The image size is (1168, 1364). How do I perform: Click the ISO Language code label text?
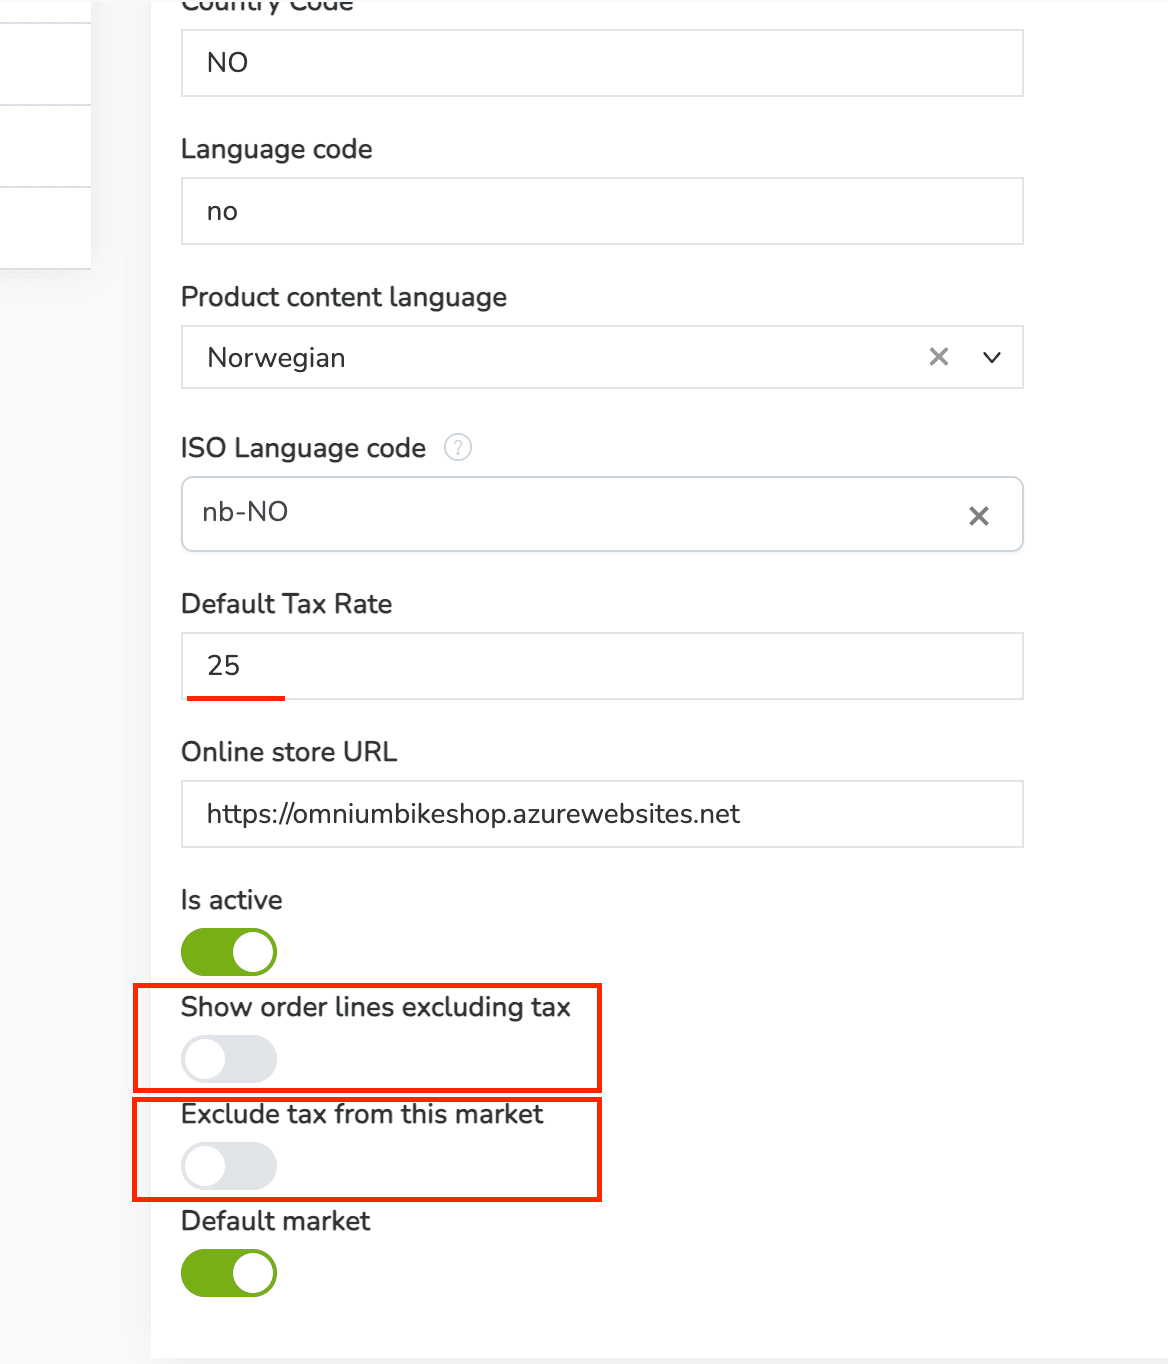pos(303,448)
